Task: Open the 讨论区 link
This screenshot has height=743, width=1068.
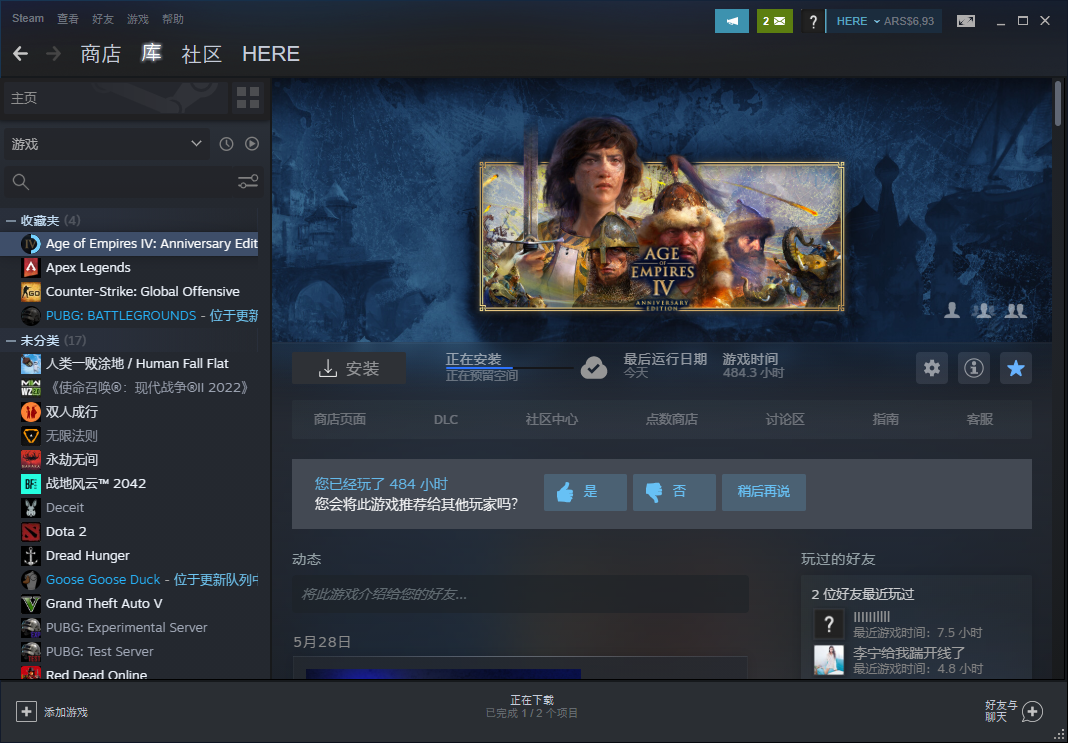Action: point(785,420)
